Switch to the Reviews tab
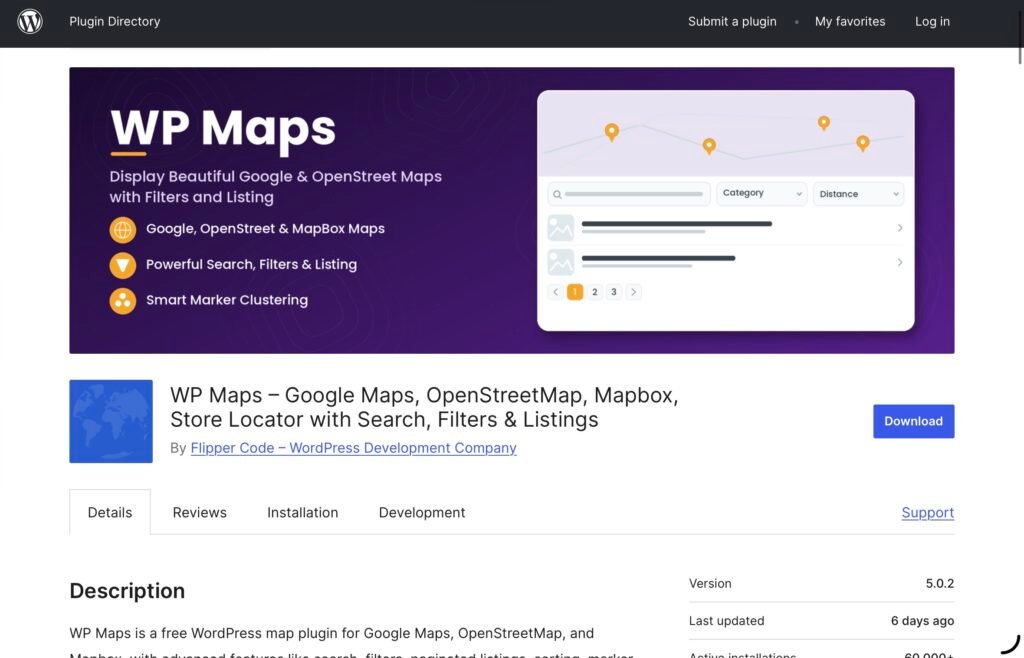Viewport: 1024px width, 658px height. (200, 512)
